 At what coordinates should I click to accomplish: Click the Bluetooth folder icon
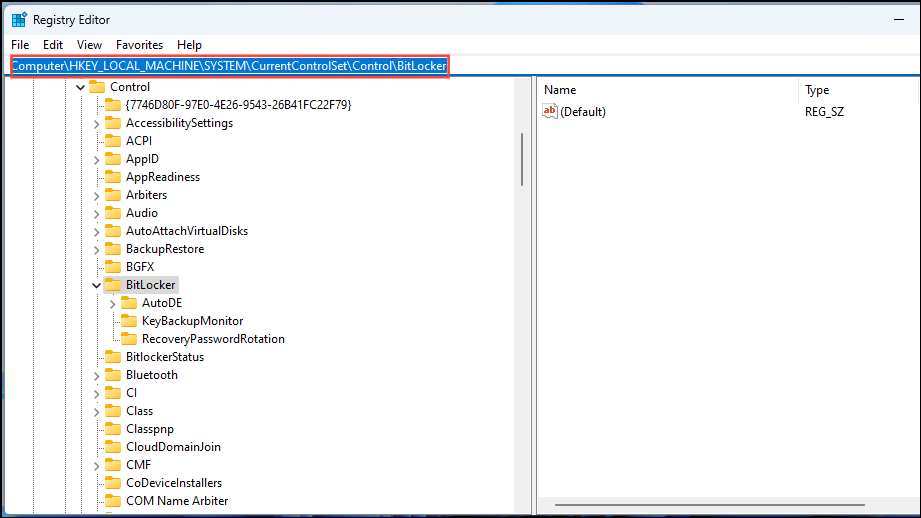[x=113, y=375]
